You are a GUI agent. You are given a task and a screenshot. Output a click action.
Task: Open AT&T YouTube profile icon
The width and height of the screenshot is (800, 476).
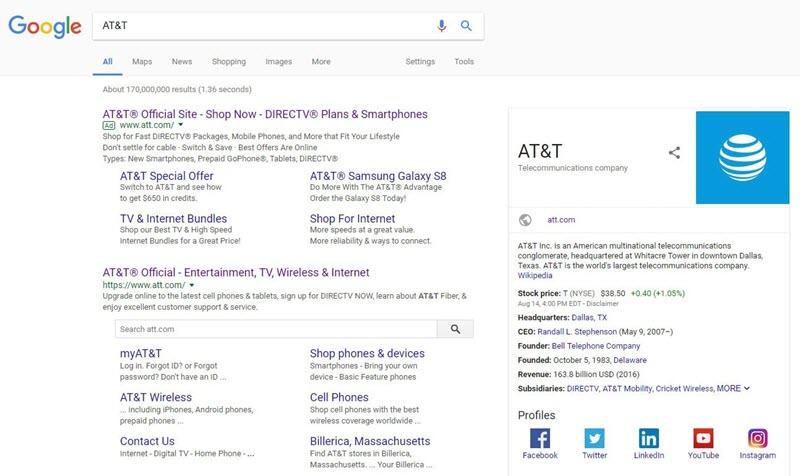pos(703,438)
